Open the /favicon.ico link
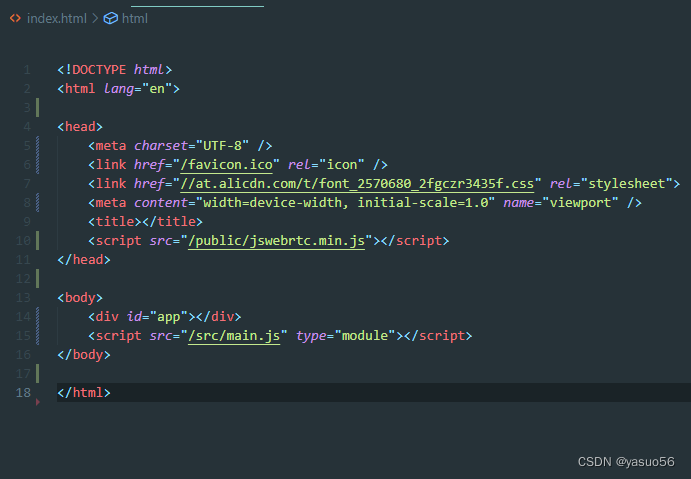Screen dimensions: 691x479 (x=227, y=165)
